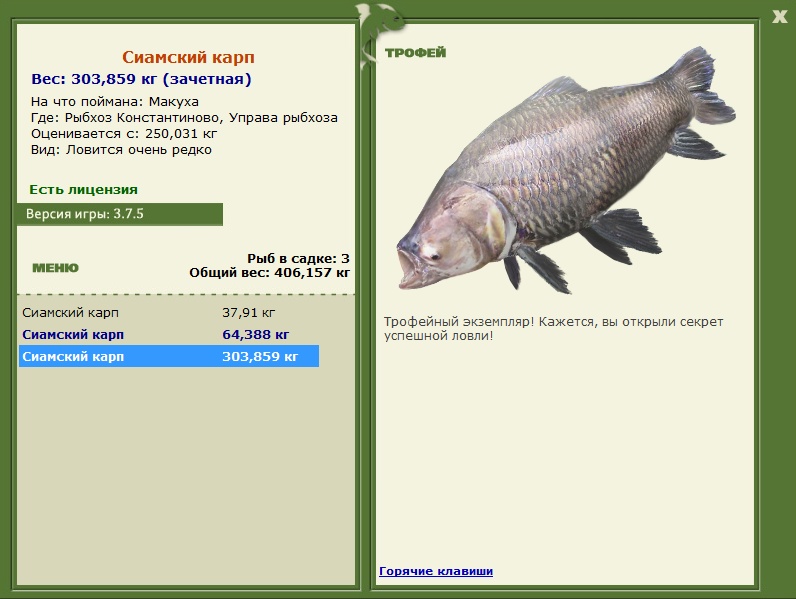Click the Вес: 303,859 кг (зачетная) line
The image size is (796, 599).
[141, 79]
